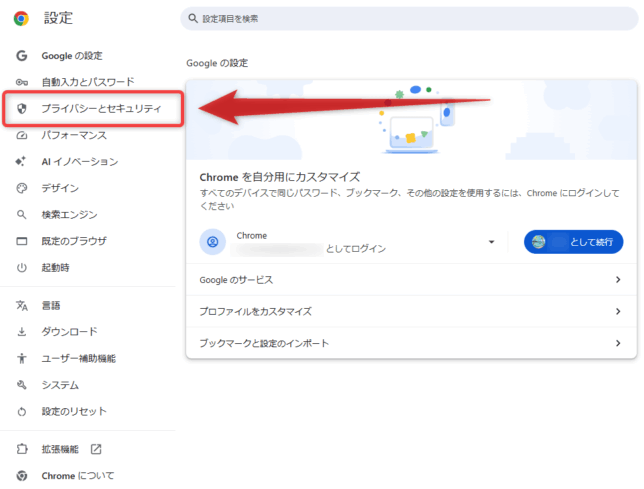Click the avatar image inside として続行 button
The width and height of the screenshot is (644, 489).
click(538, 242)
